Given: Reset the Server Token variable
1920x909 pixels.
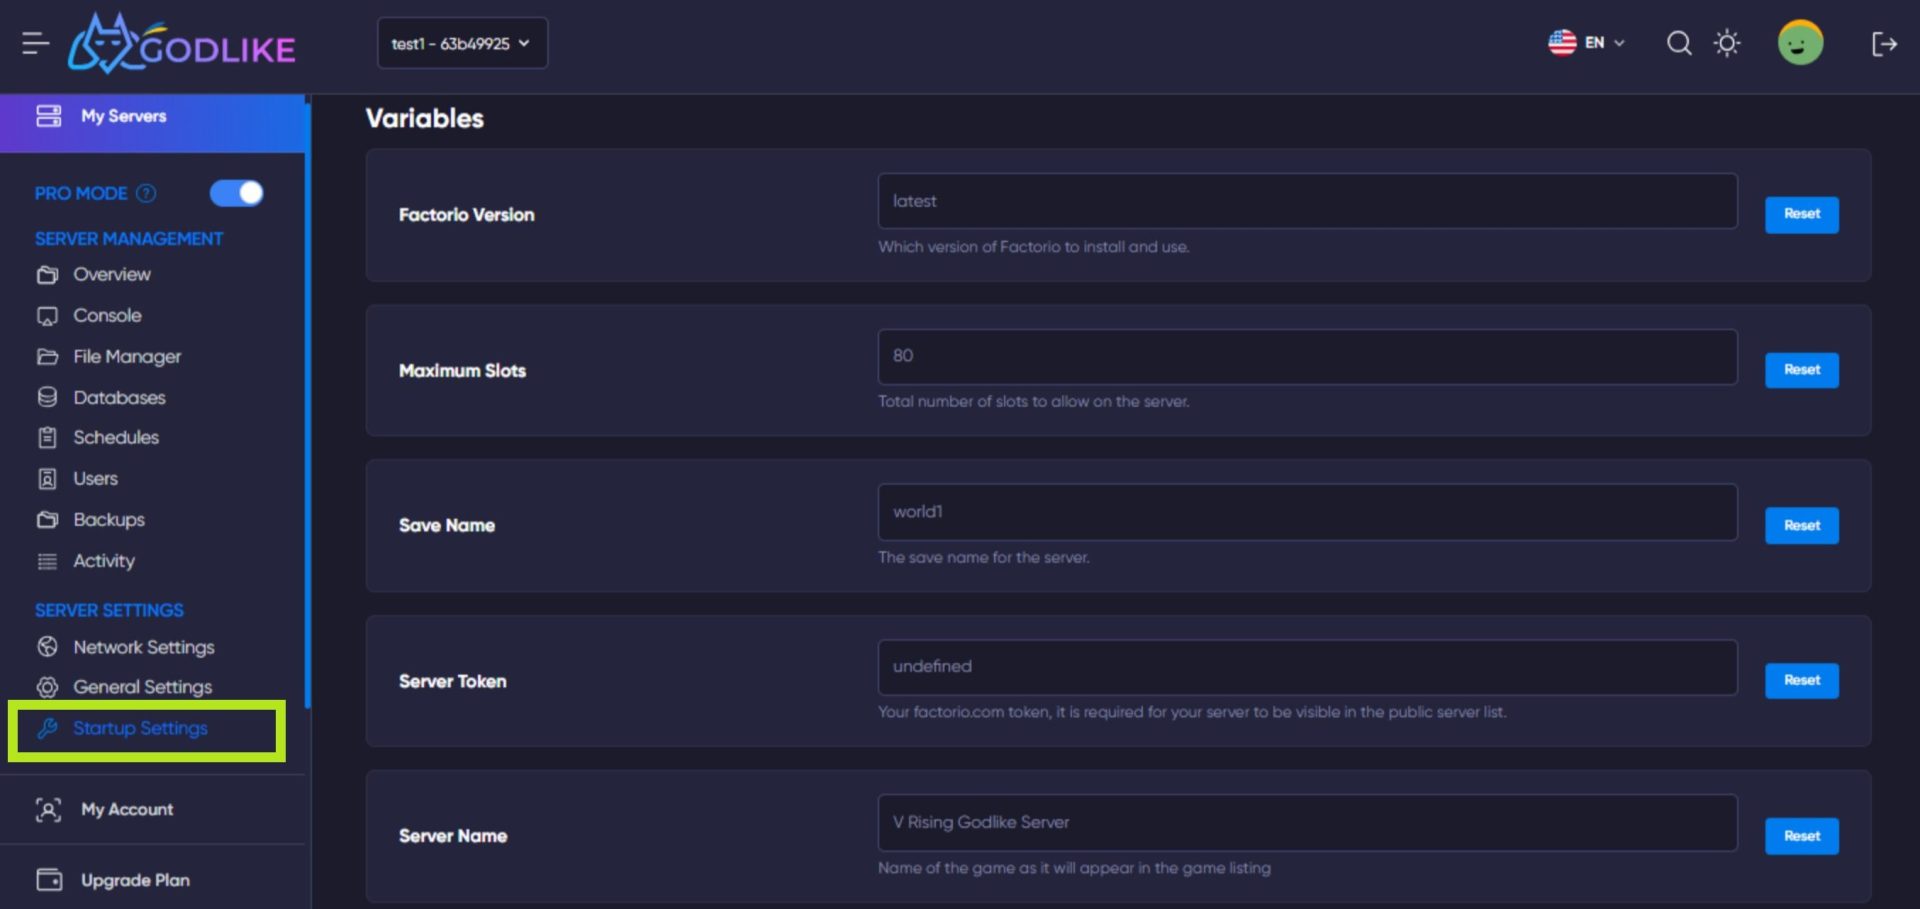Looking at the screenshot, I should click(1801, 680).
